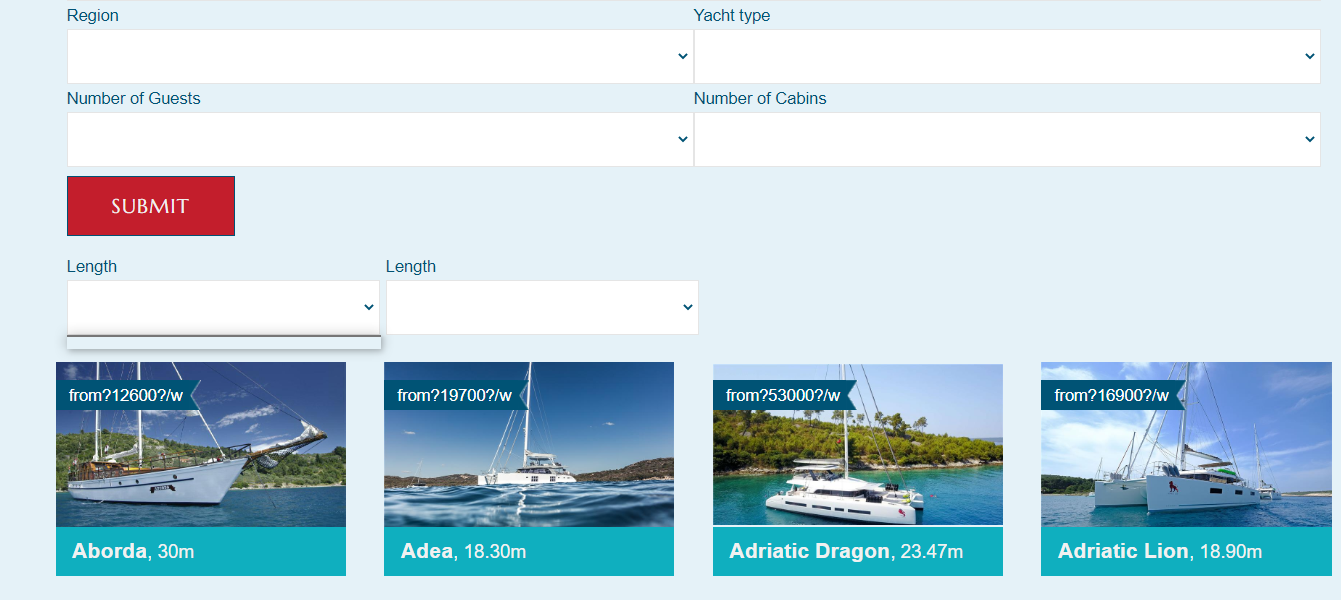This screenshot has width=1341, height=600.
Task: Click the Aborda, 30m title
Action: (x=133, y=551)
